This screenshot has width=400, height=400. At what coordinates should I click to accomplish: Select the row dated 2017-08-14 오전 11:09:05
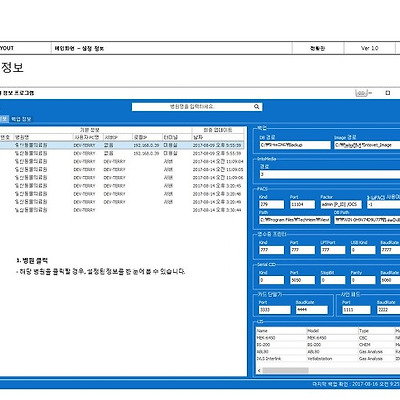(122, 169)
